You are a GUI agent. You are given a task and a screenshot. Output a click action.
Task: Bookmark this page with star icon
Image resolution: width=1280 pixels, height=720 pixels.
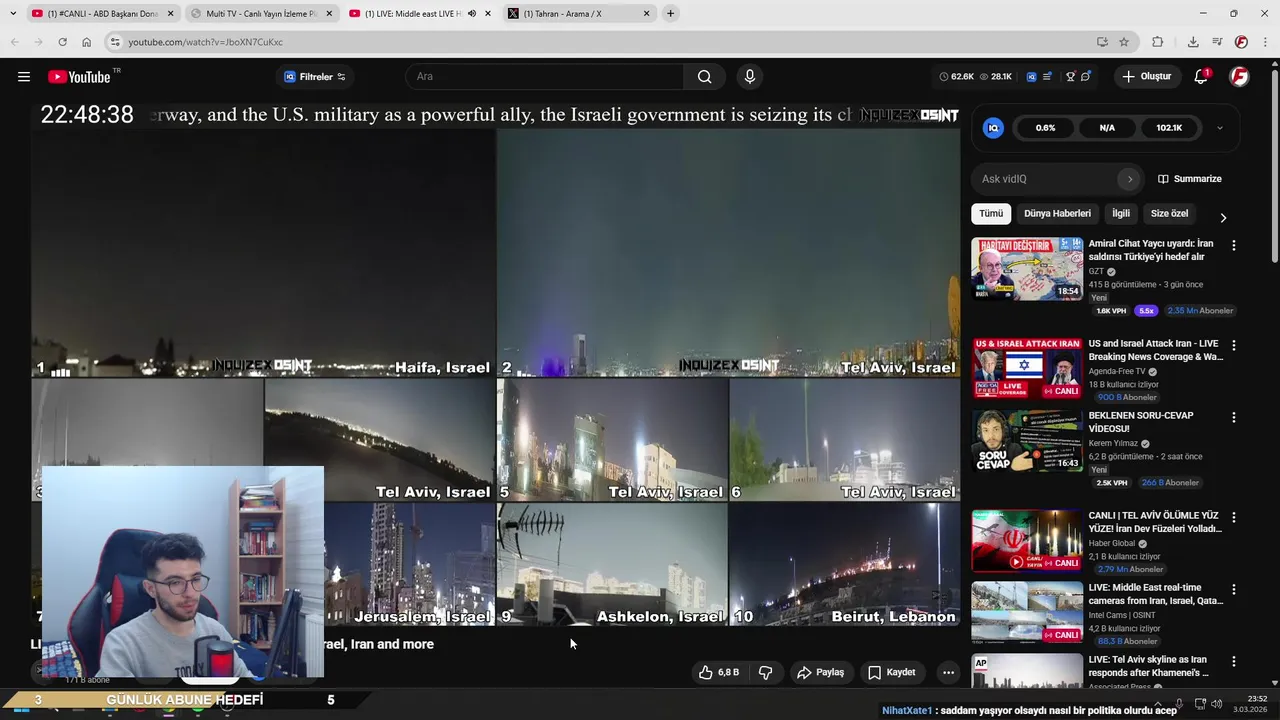click(x=1124, y=42)
